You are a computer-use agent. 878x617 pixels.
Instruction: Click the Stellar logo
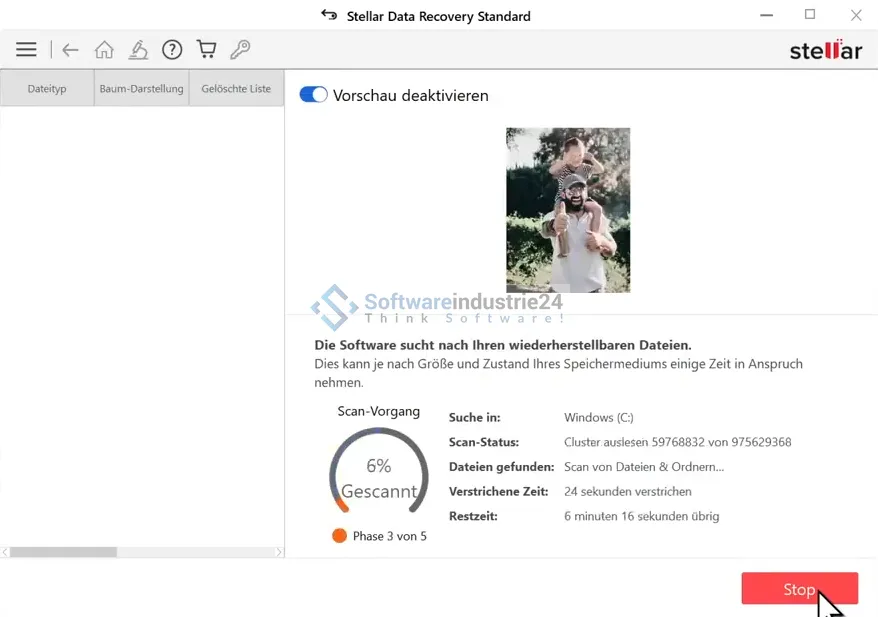coord(825,51)
